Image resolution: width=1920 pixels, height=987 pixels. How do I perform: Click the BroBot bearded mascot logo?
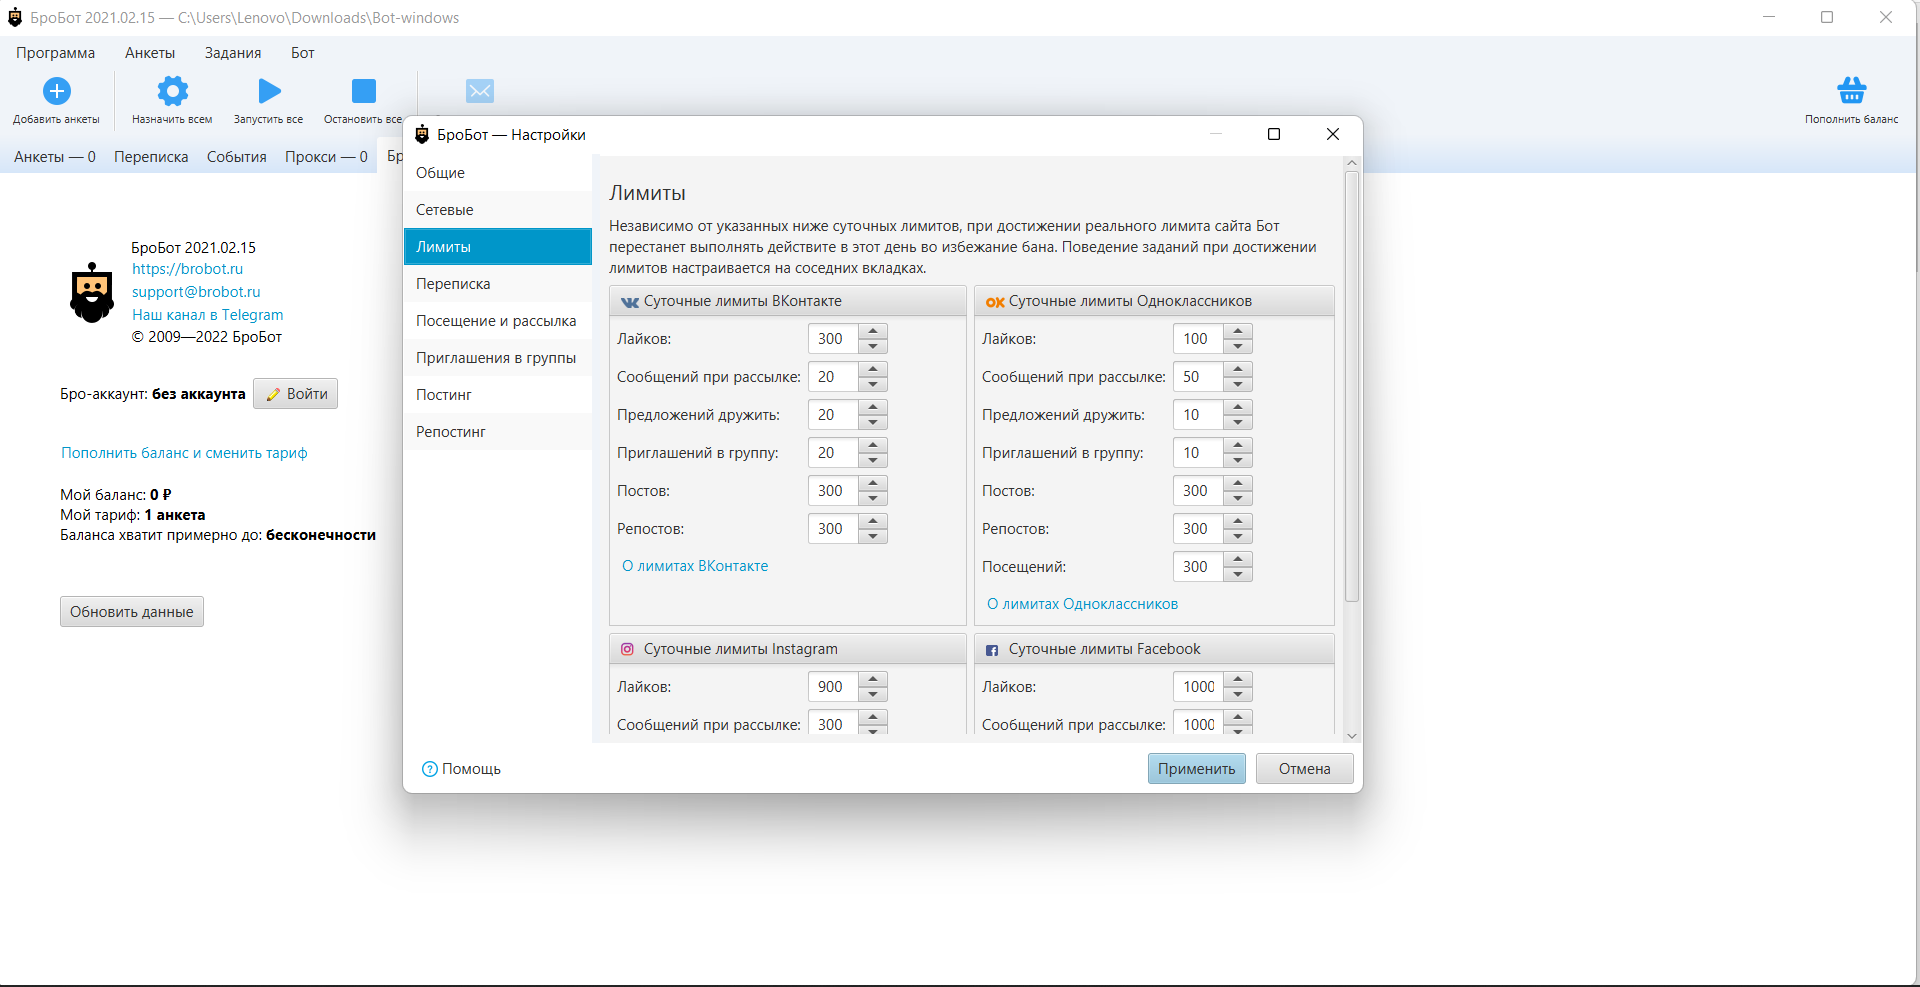[92, 293]
